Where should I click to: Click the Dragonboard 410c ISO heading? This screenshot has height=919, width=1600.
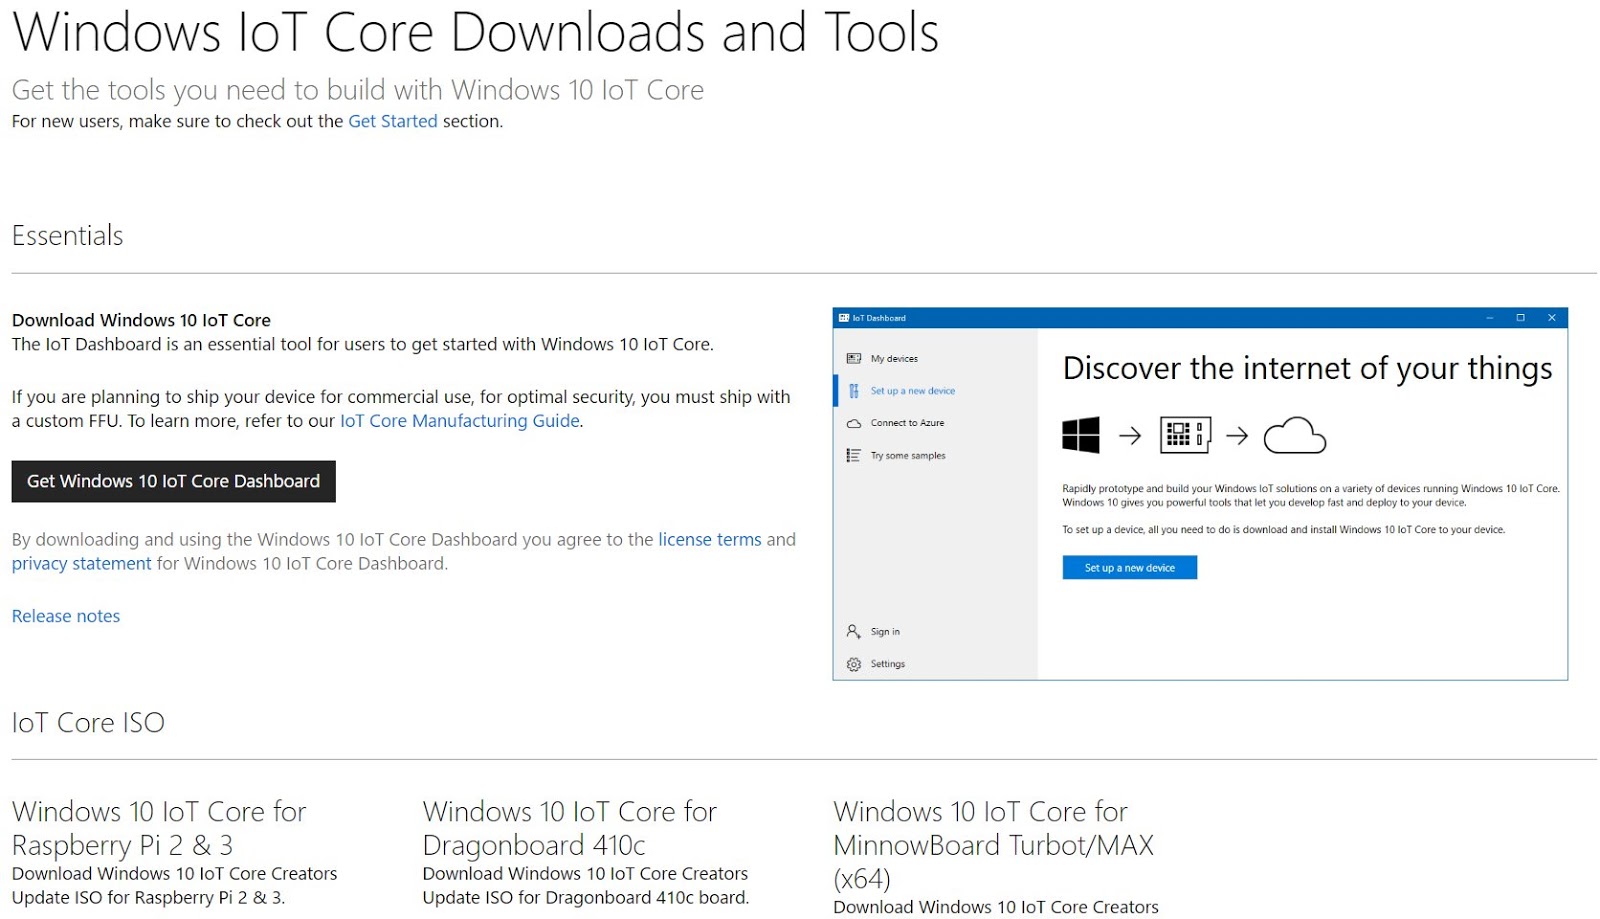click(569, 828)
